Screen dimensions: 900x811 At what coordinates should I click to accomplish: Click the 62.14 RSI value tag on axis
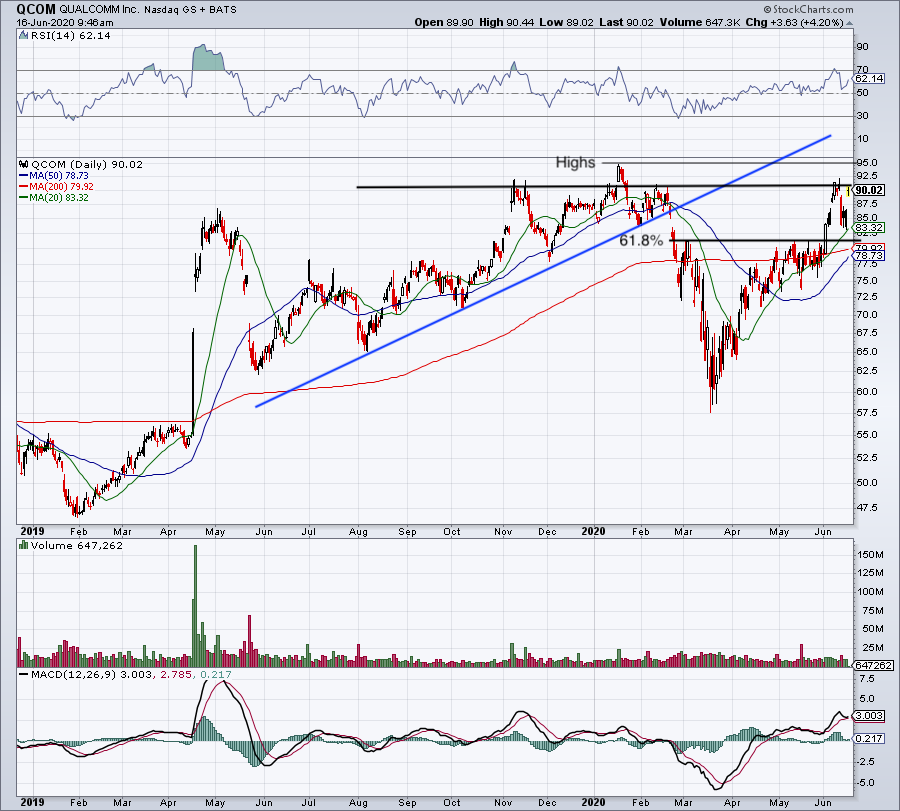(869, 79)
